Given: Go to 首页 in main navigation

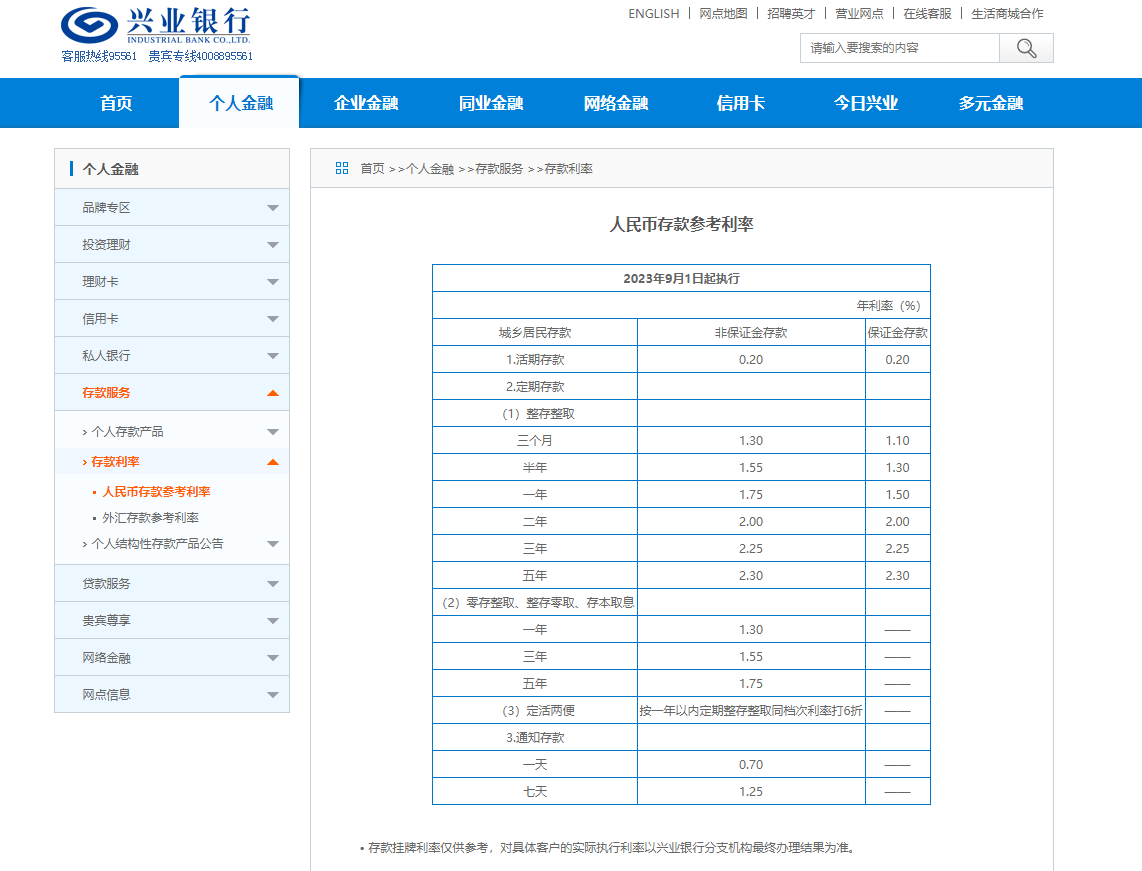Looking at the screenshot, I should [116, 103].
